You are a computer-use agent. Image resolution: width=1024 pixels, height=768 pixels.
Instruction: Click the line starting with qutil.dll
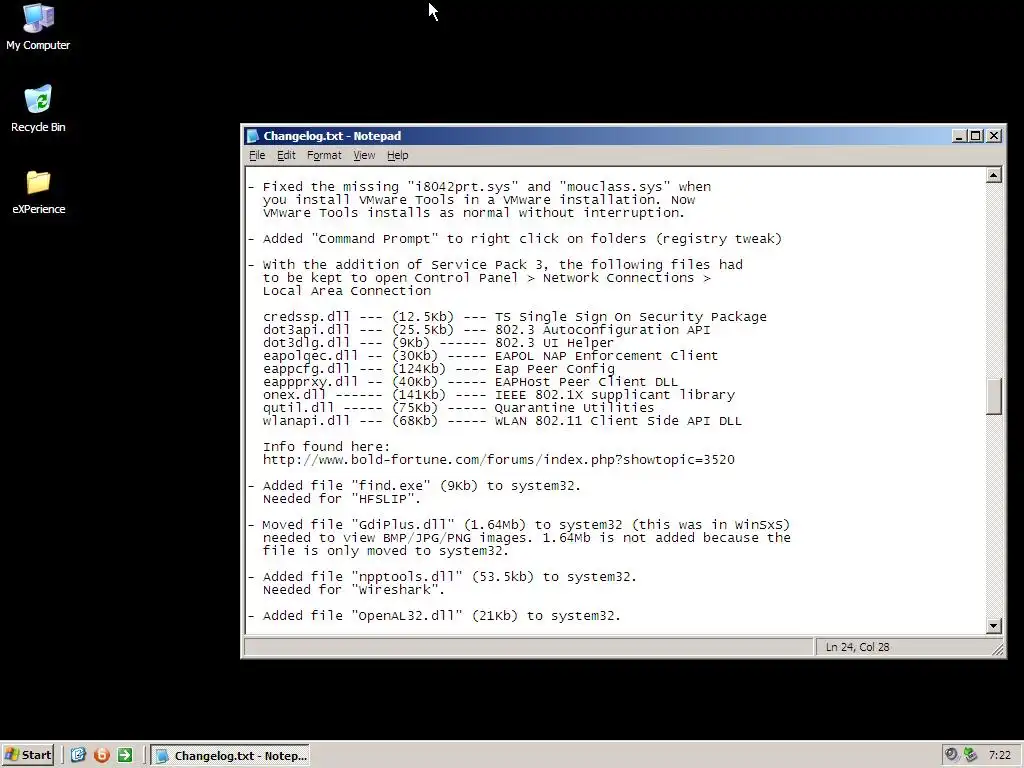[x=458, y=408]
